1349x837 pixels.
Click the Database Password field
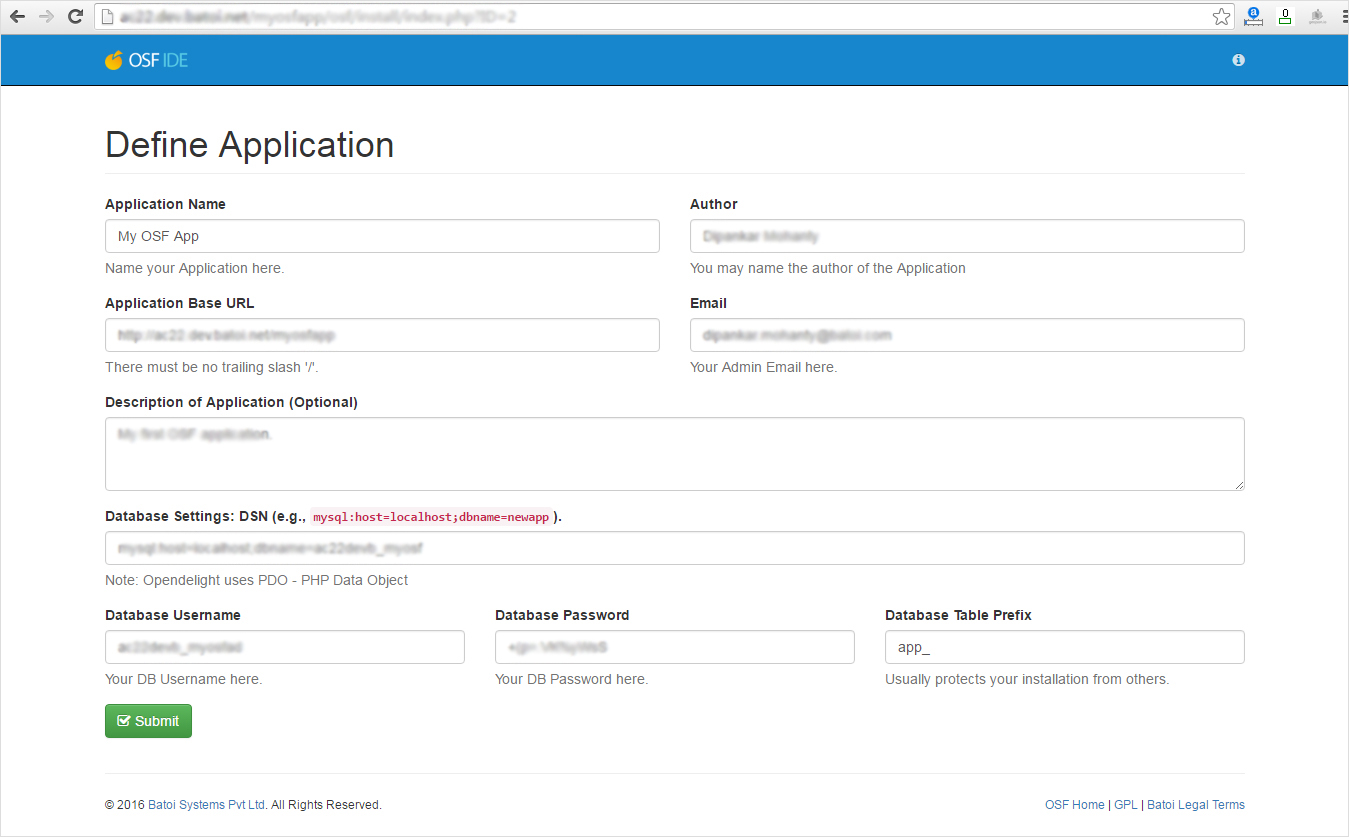click(675, 647)
